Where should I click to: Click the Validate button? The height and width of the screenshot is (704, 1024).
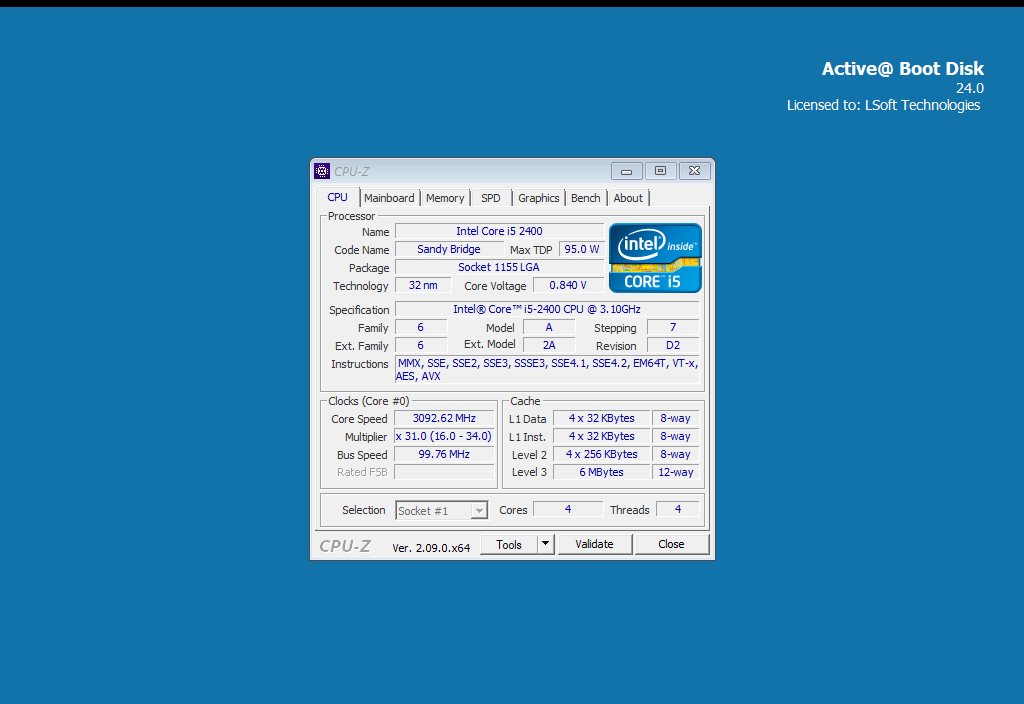coord(594,544)
